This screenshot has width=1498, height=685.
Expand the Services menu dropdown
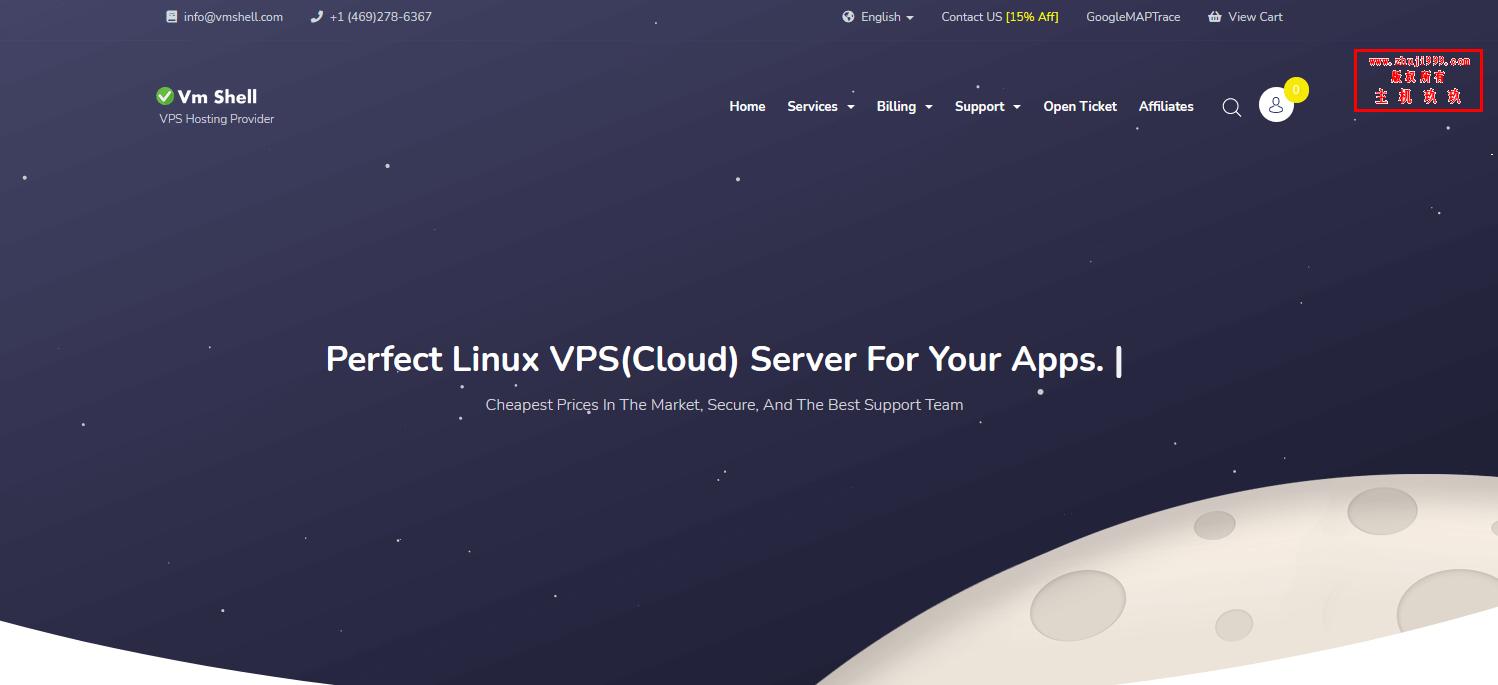point(820,106)
